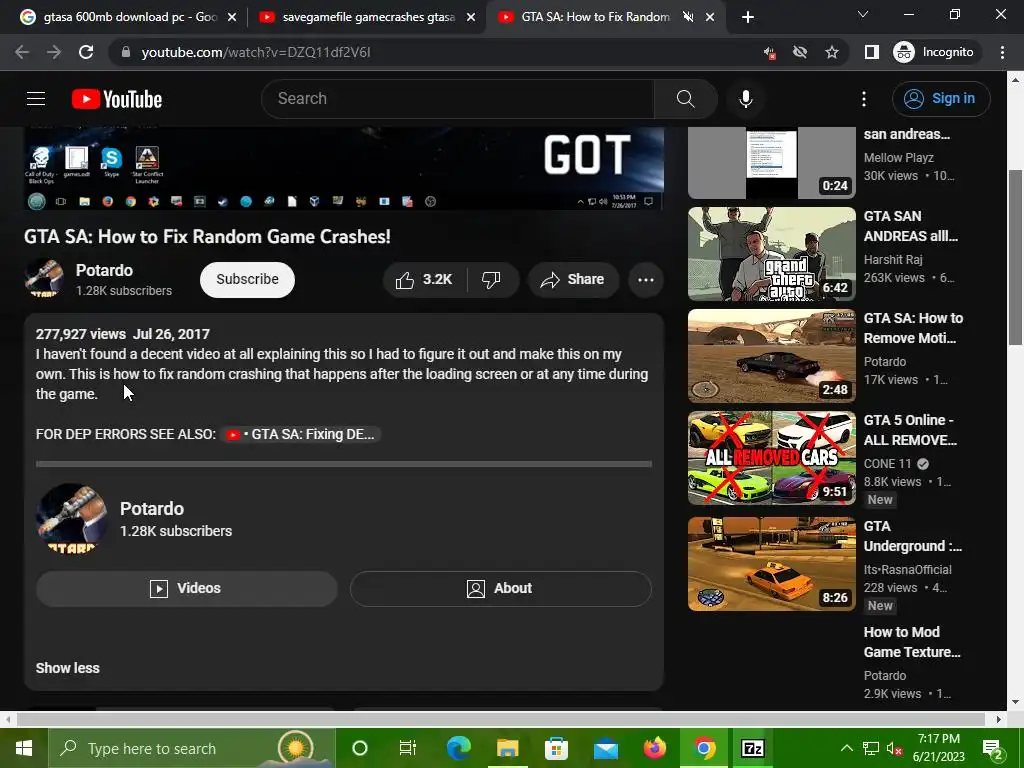This screenshot has width=1024, height=768.
Task: Bookmark this page with star icon
Action: [x=831, y=52]
